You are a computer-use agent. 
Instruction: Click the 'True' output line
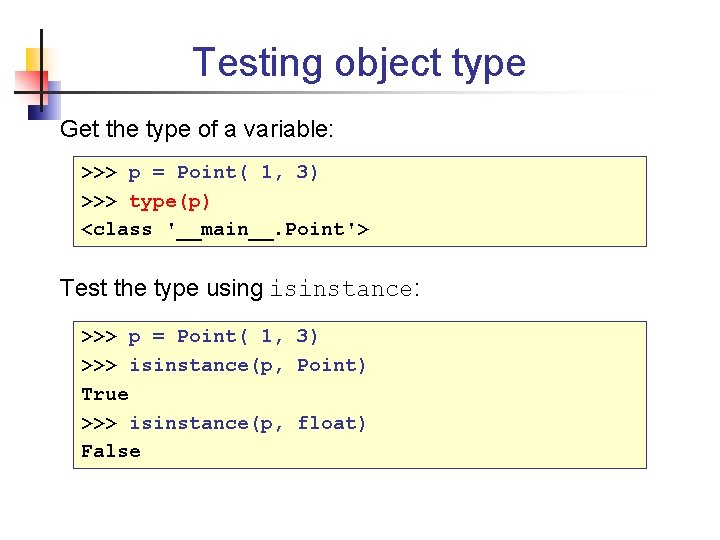tap(105, 394)
